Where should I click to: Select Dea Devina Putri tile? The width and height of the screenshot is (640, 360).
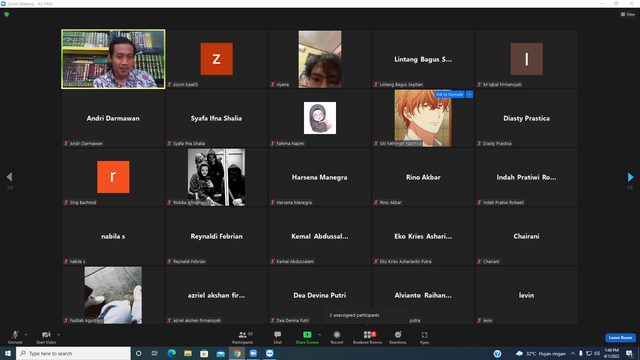[320, 295]
